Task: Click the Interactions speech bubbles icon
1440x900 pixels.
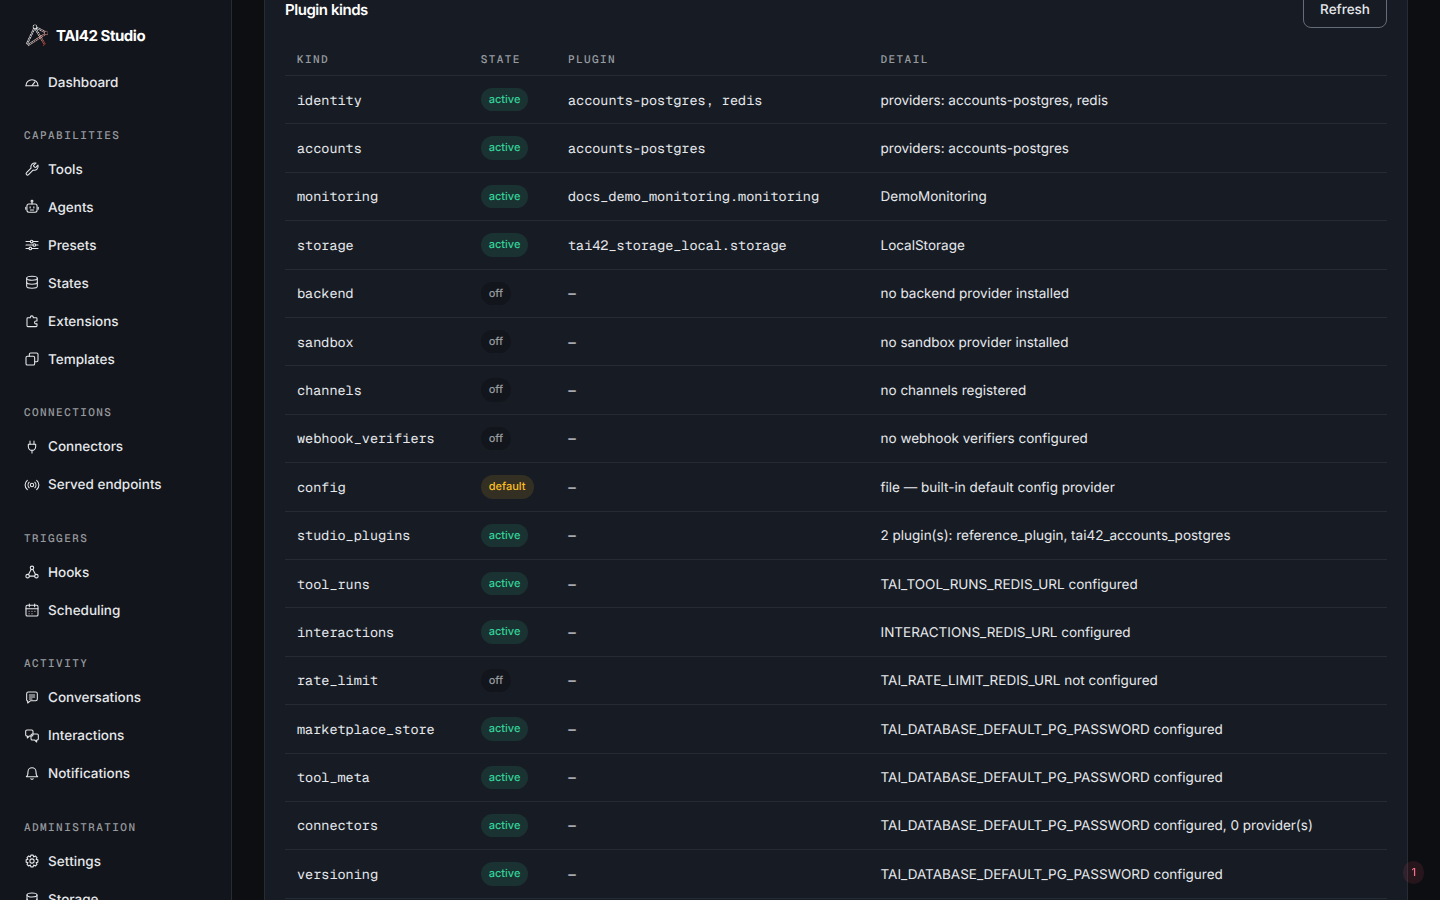Action: [x=32, y=736]
